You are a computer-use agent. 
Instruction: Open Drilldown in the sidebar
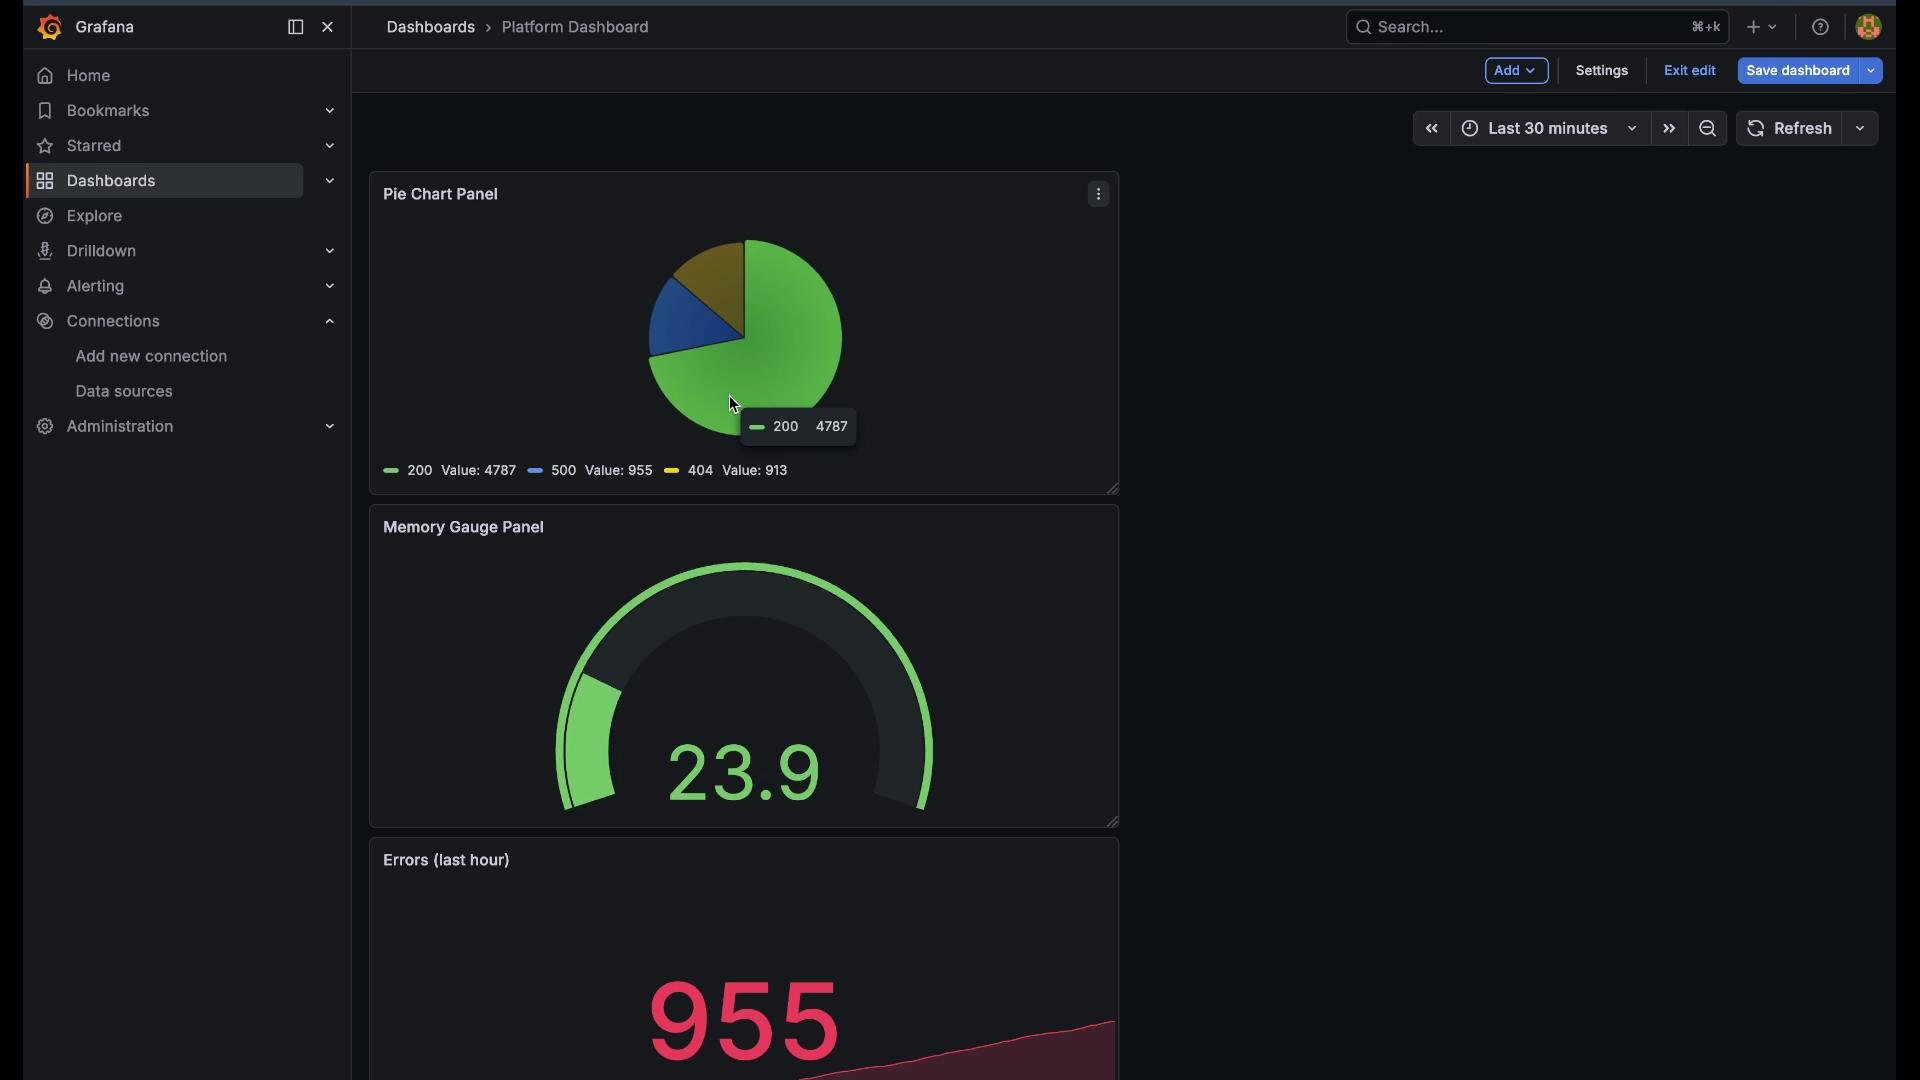point(101,251)
